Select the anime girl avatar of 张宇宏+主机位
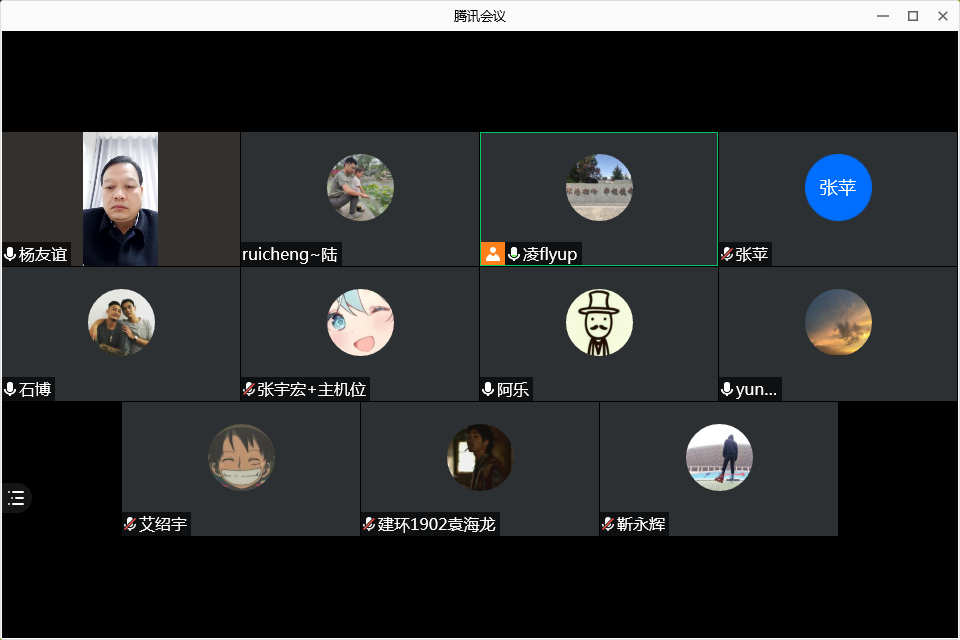This screenshot has height=640, width=960. (x=360, y=322)
